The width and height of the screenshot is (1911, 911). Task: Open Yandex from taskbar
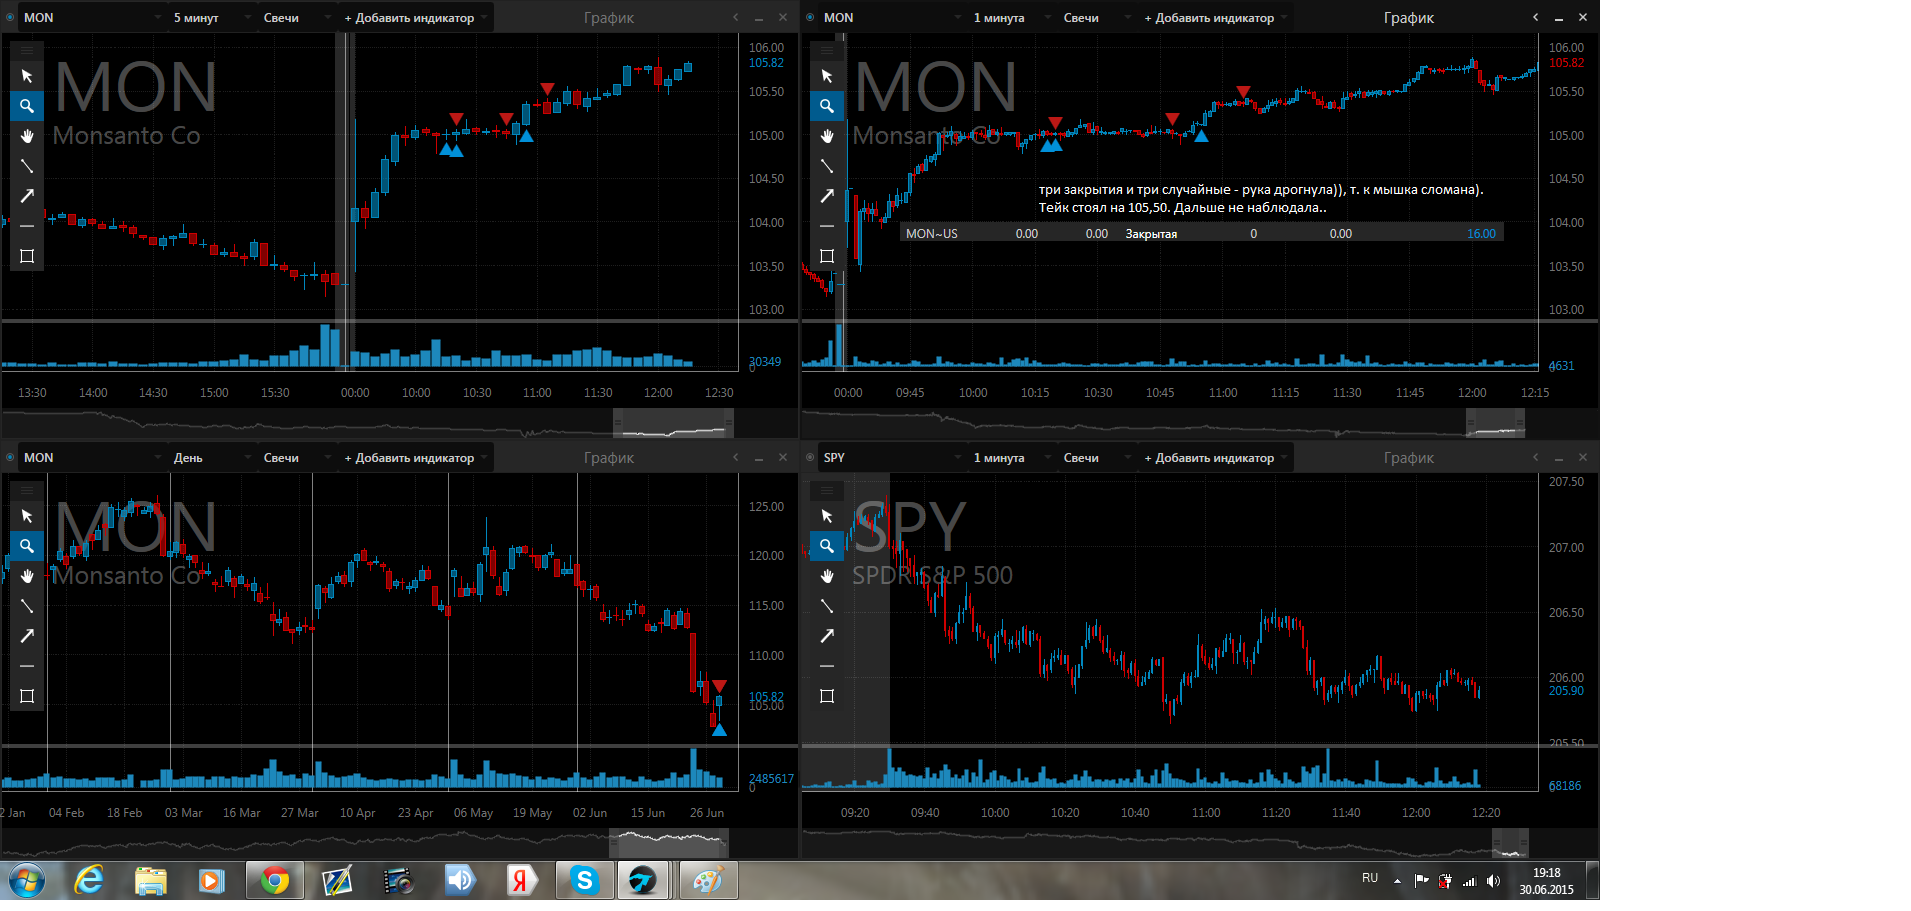click(x=521, y=881)
